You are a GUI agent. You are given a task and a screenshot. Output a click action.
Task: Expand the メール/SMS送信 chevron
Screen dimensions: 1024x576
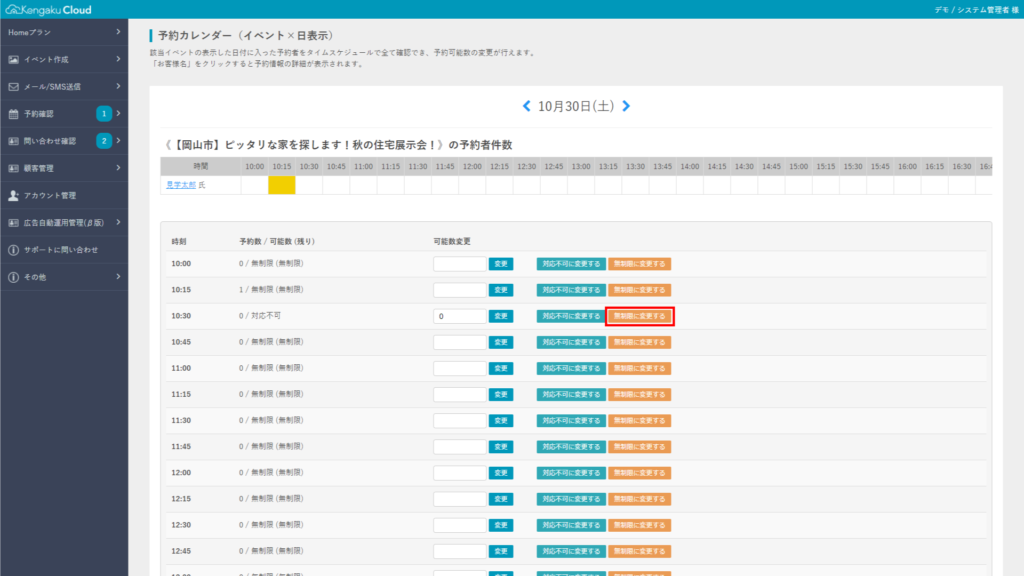pos(118,86)
